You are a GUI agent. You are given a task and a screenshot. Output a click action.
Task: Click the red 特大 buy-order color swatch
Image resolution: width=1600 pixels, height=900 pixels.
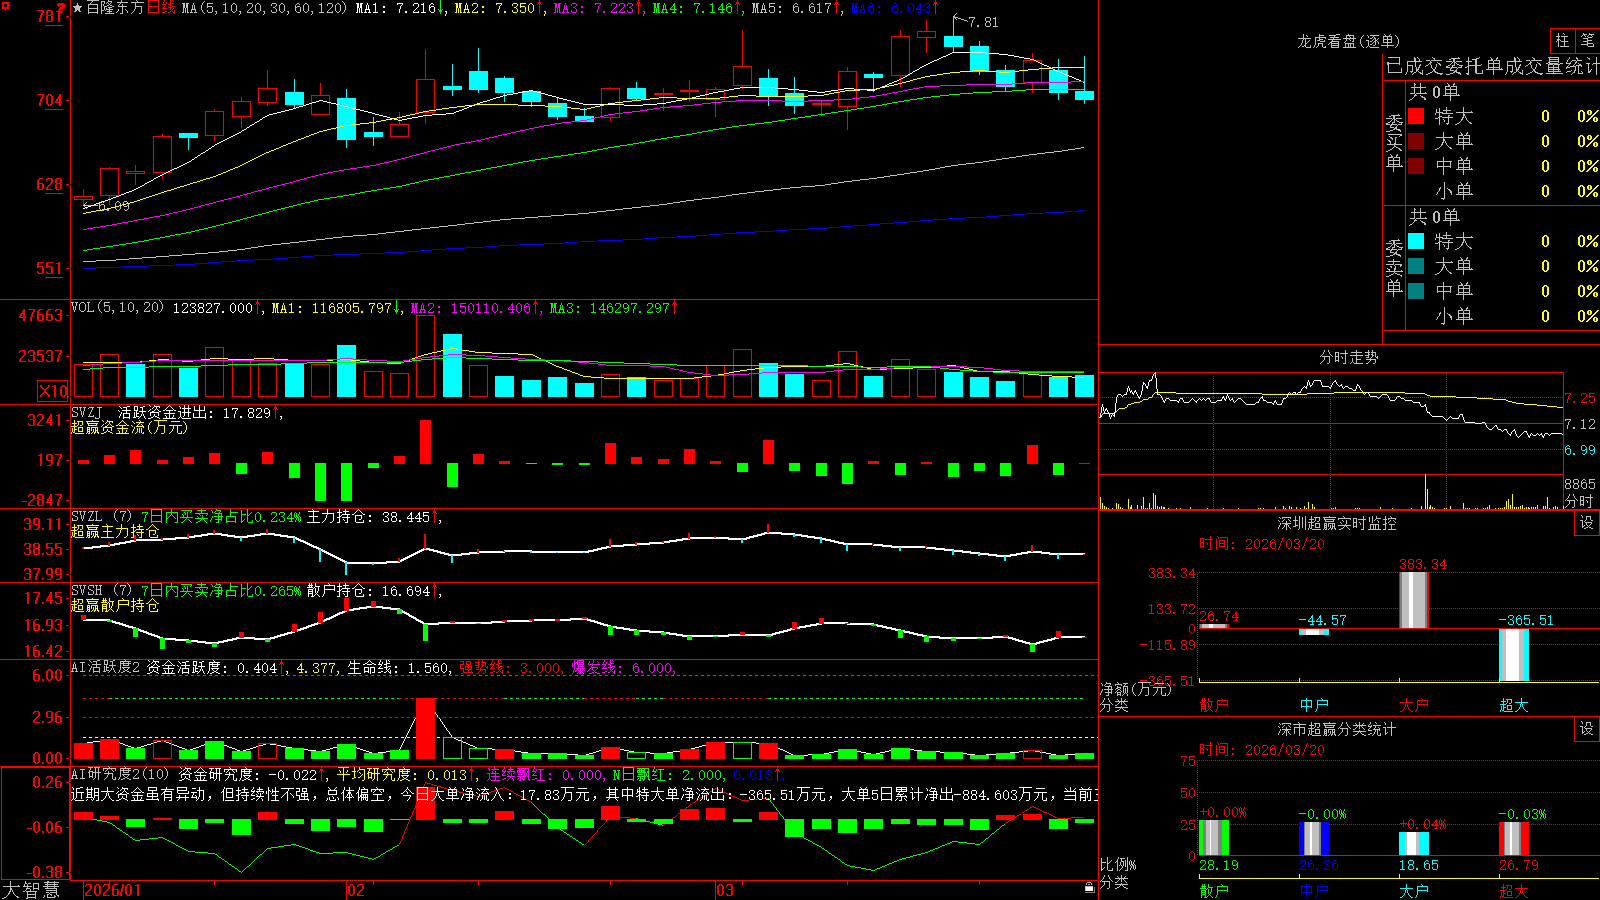coord(1416,116)
